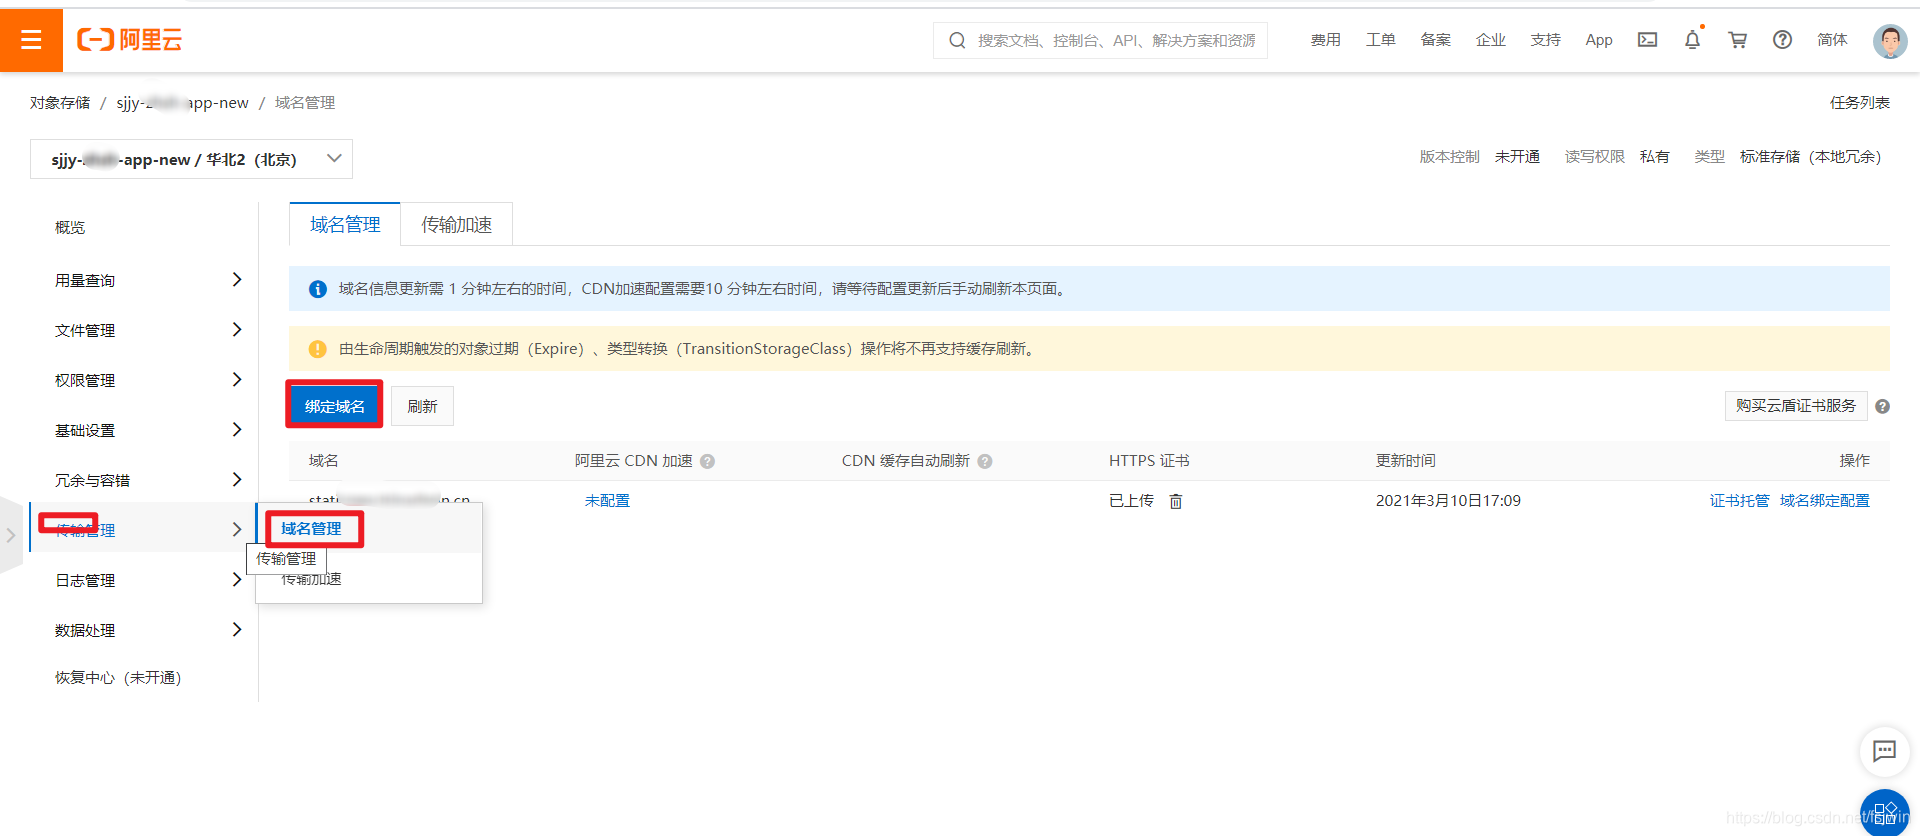Click 购买云盾证书服务 button
The image size is (1920, 836).
[x=1796, y=406]
